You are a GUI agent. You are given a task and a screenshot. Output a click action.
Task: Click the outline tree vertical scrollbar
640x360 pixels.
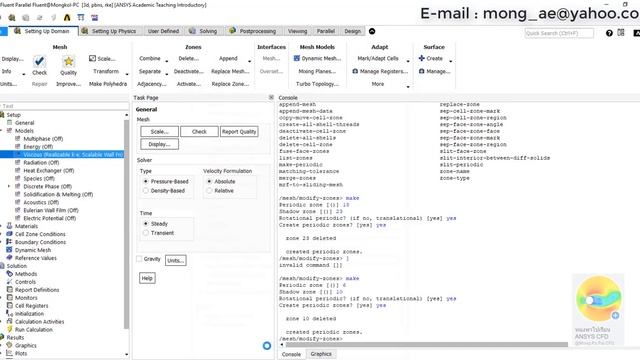(126, 224)
